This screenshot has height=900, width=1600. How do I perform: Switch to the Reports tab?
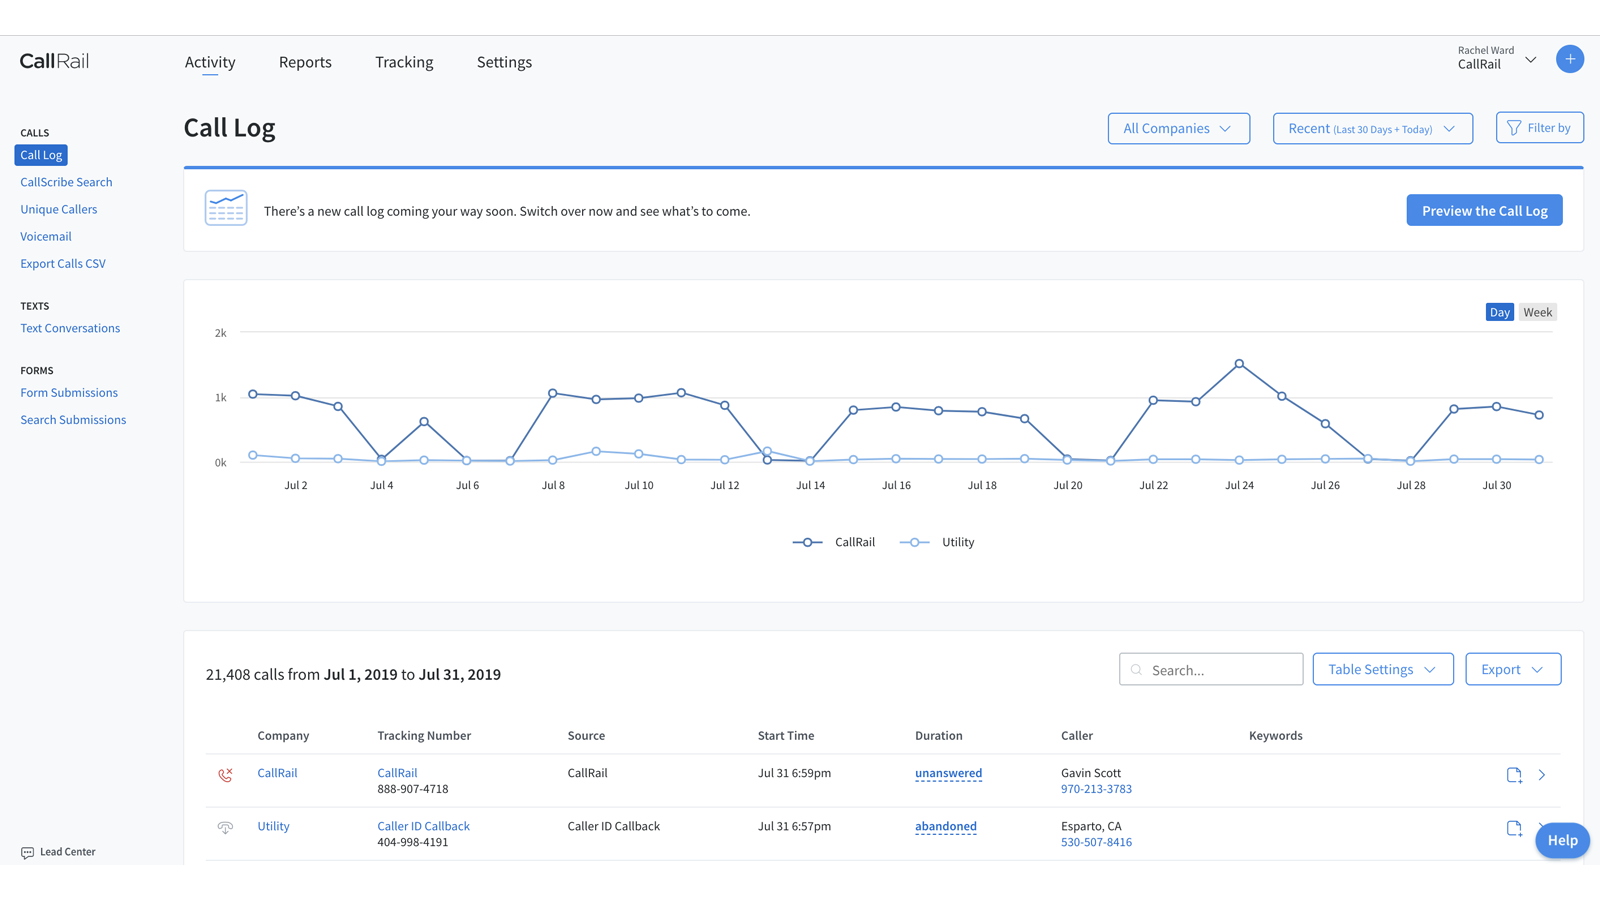pyautogui.click(x=305, y=62)
